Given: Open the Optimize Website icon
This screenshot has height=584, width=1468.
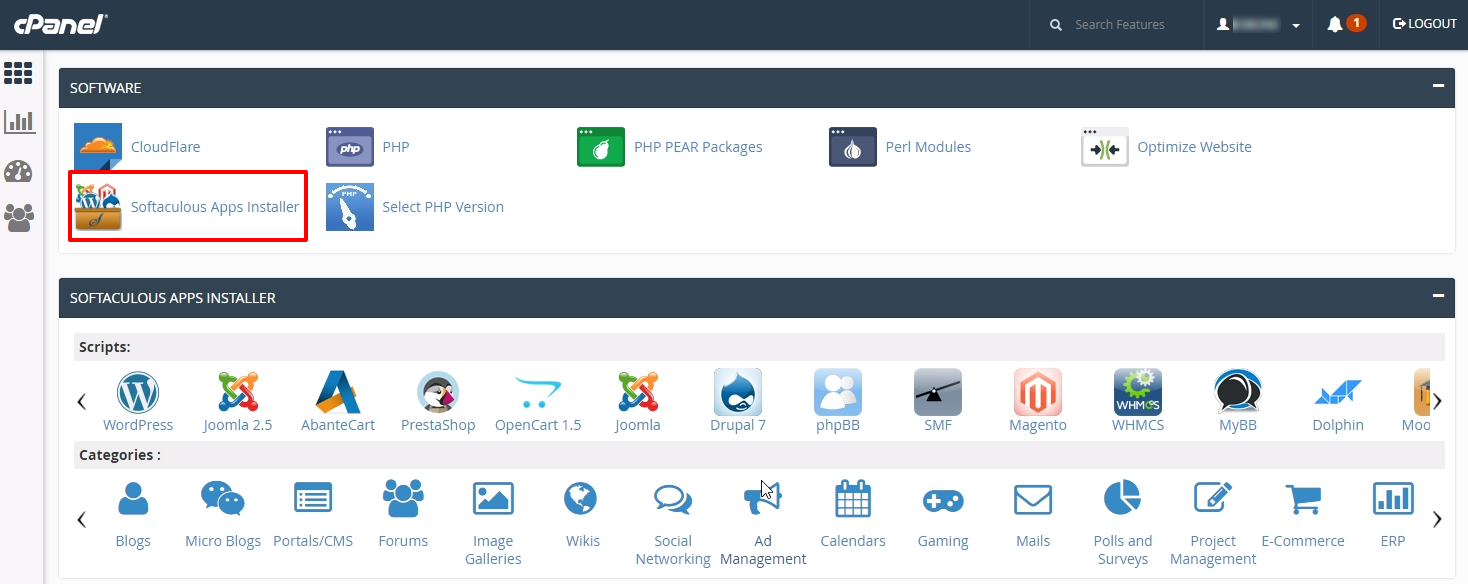Looking at the screenshot, I should click(1105, 147).
